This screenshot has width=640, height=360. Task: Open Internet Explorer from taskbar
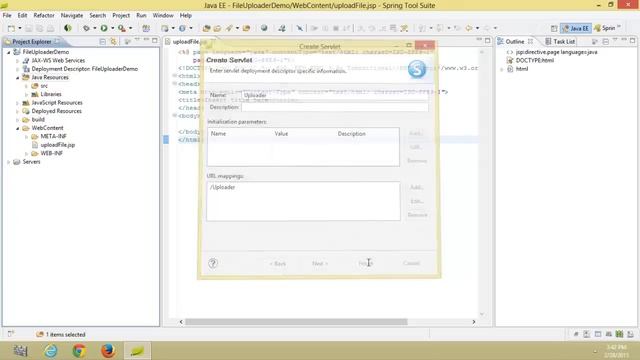coord(51,351)
